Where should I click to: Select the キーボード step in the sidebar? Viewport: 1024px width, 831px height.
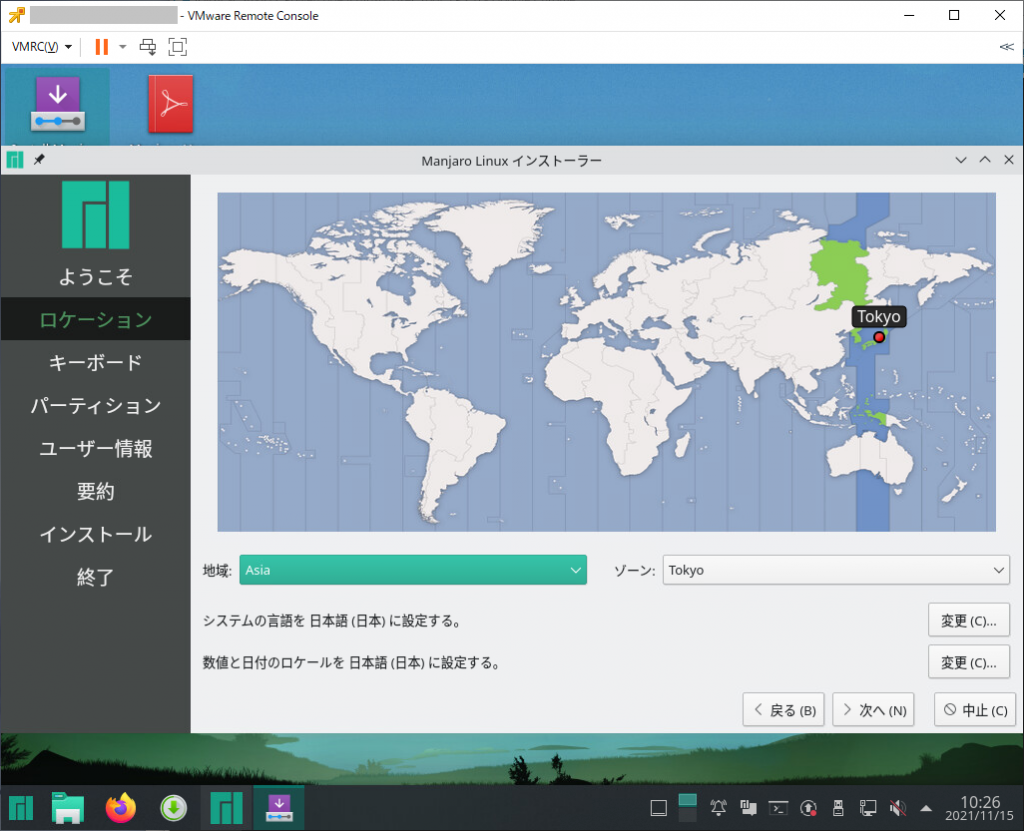(x=95, y=363)
